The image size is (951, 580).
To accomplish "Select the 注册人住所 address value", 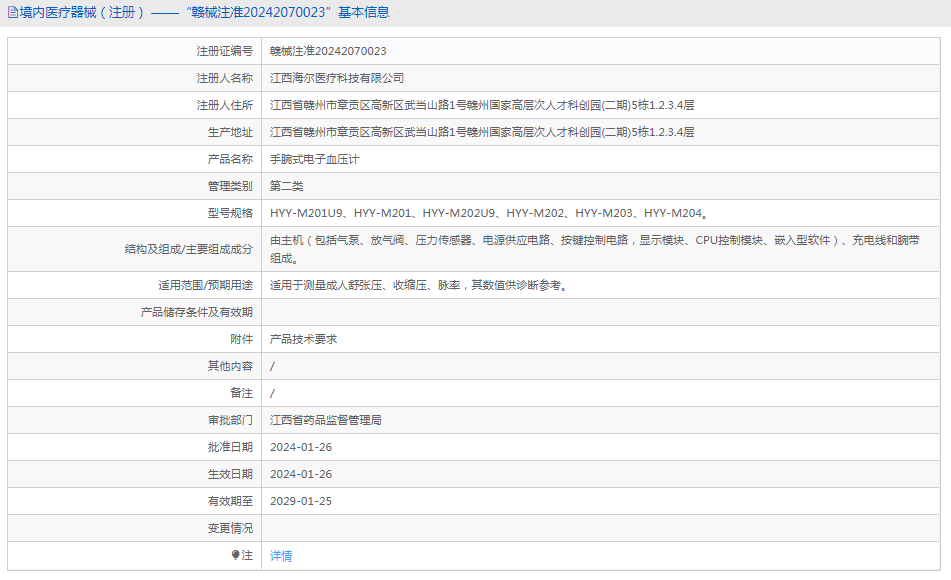I will coord(482,105).
